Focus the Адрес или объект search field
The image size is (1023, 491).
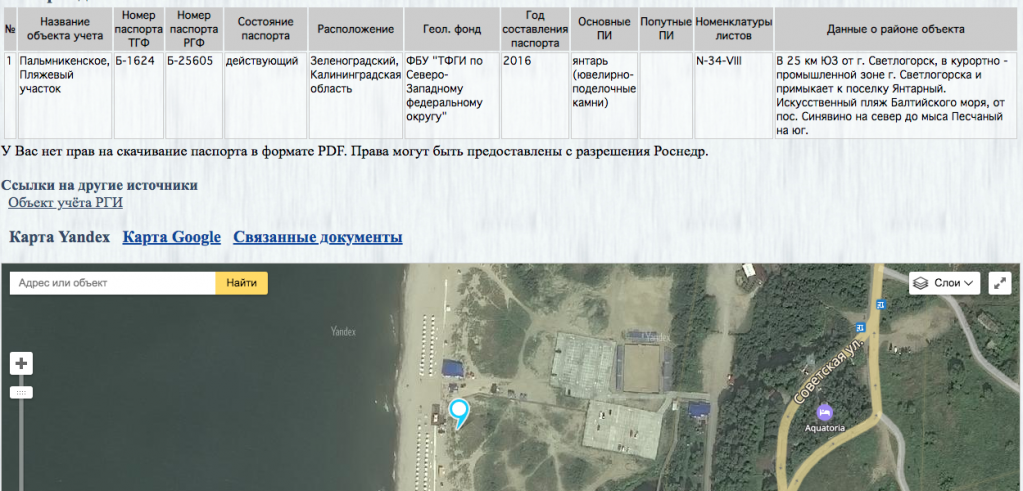(x=112, y=283)
